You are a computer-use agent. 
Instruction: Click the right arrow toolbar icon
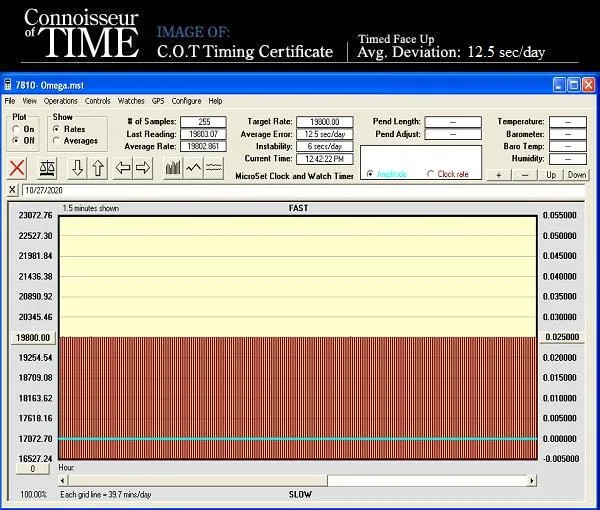[x=143, y=168]
